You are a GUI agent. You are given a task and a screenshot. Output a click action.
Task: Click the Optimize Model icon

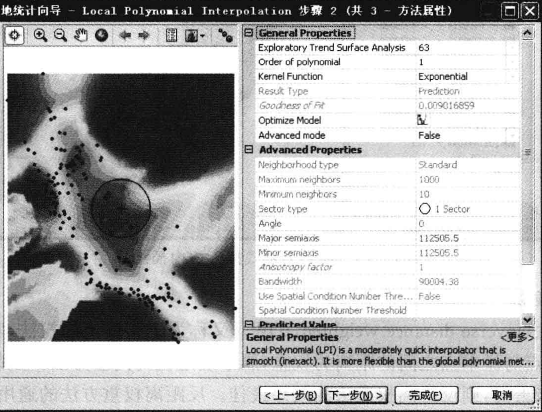point(422,120)
